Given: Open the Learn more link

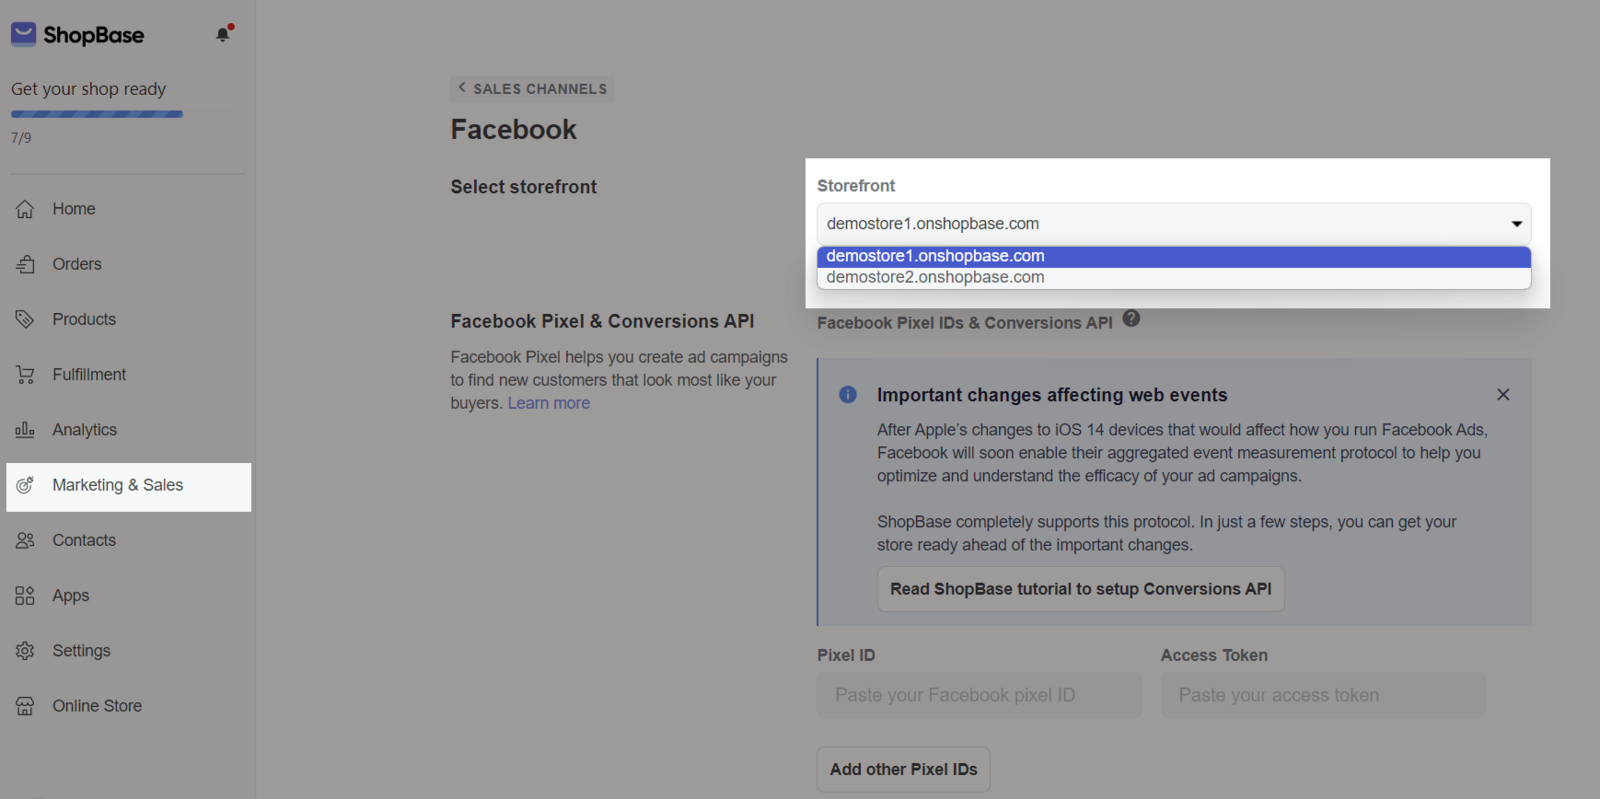Looking at the screenshot, I should tap(549, 403).
